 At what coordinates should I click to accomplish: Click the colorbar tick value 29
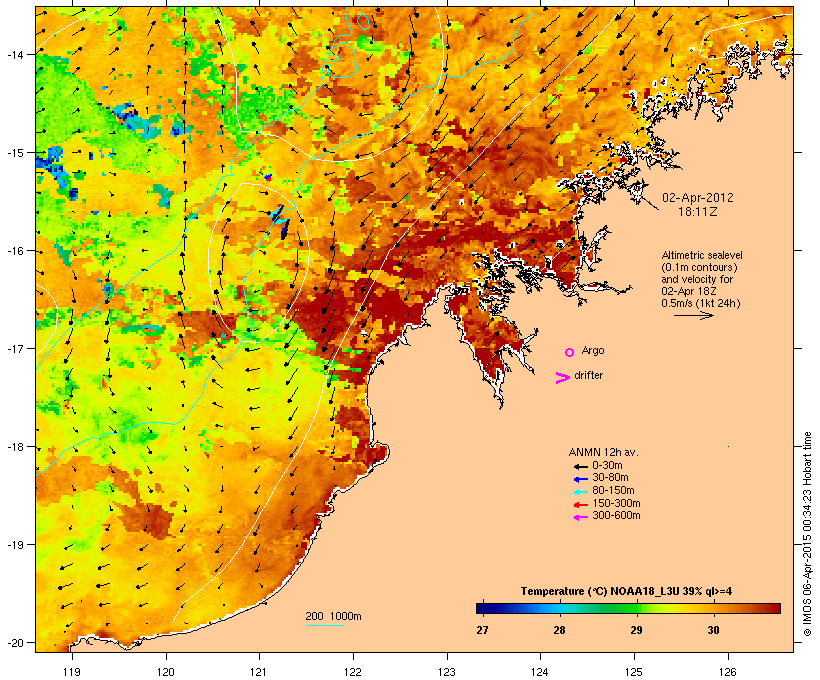tap(636, 630)
